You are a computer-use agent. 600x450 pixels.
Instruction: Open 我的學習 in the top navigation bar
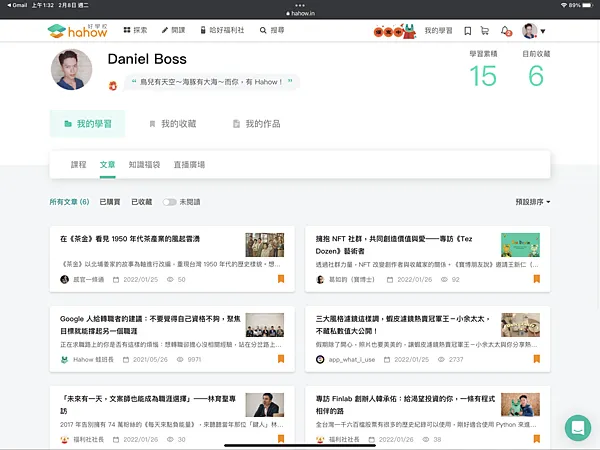[438, 31]
